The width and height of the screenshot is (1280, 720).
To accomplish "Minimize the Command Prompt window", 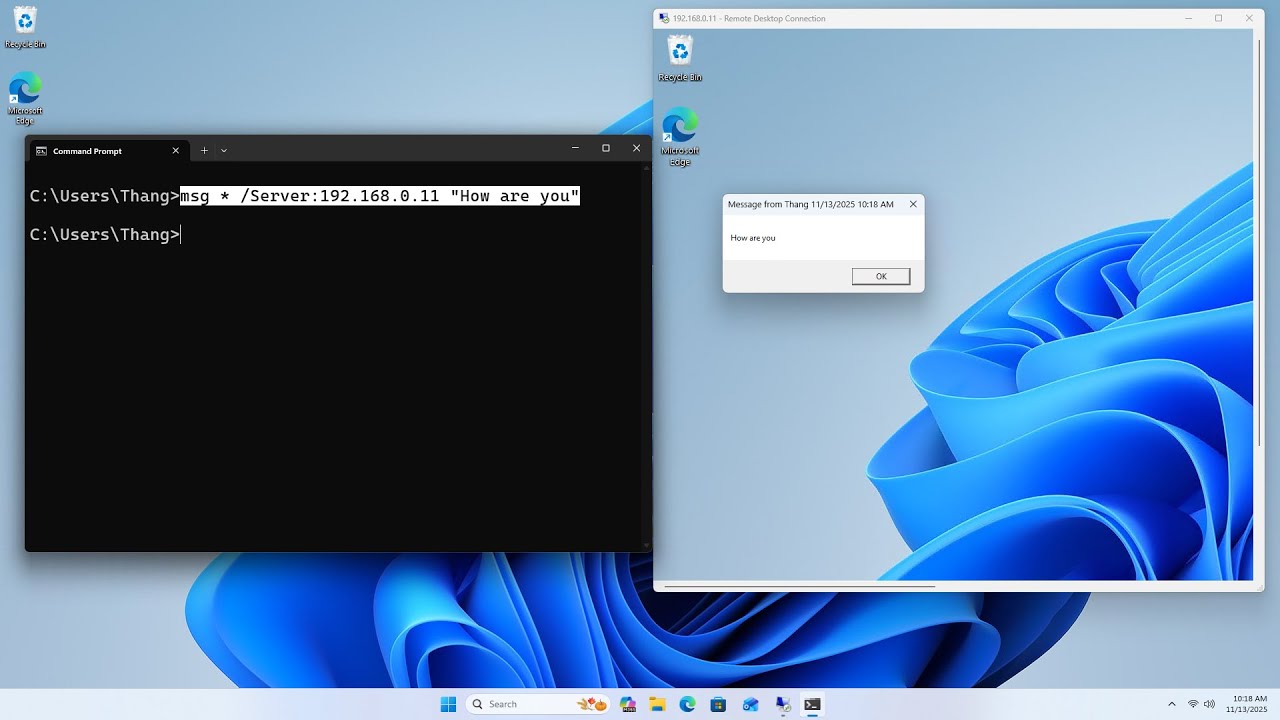I will point(575,148).
